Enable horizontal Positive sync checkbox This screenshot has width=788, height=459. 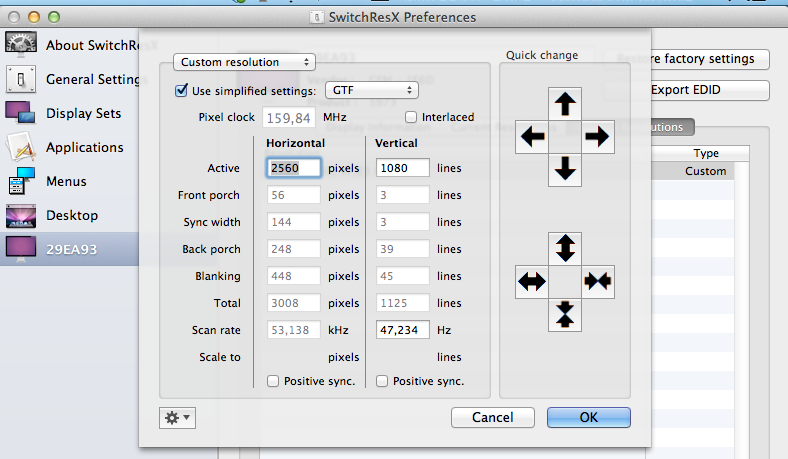273,381
